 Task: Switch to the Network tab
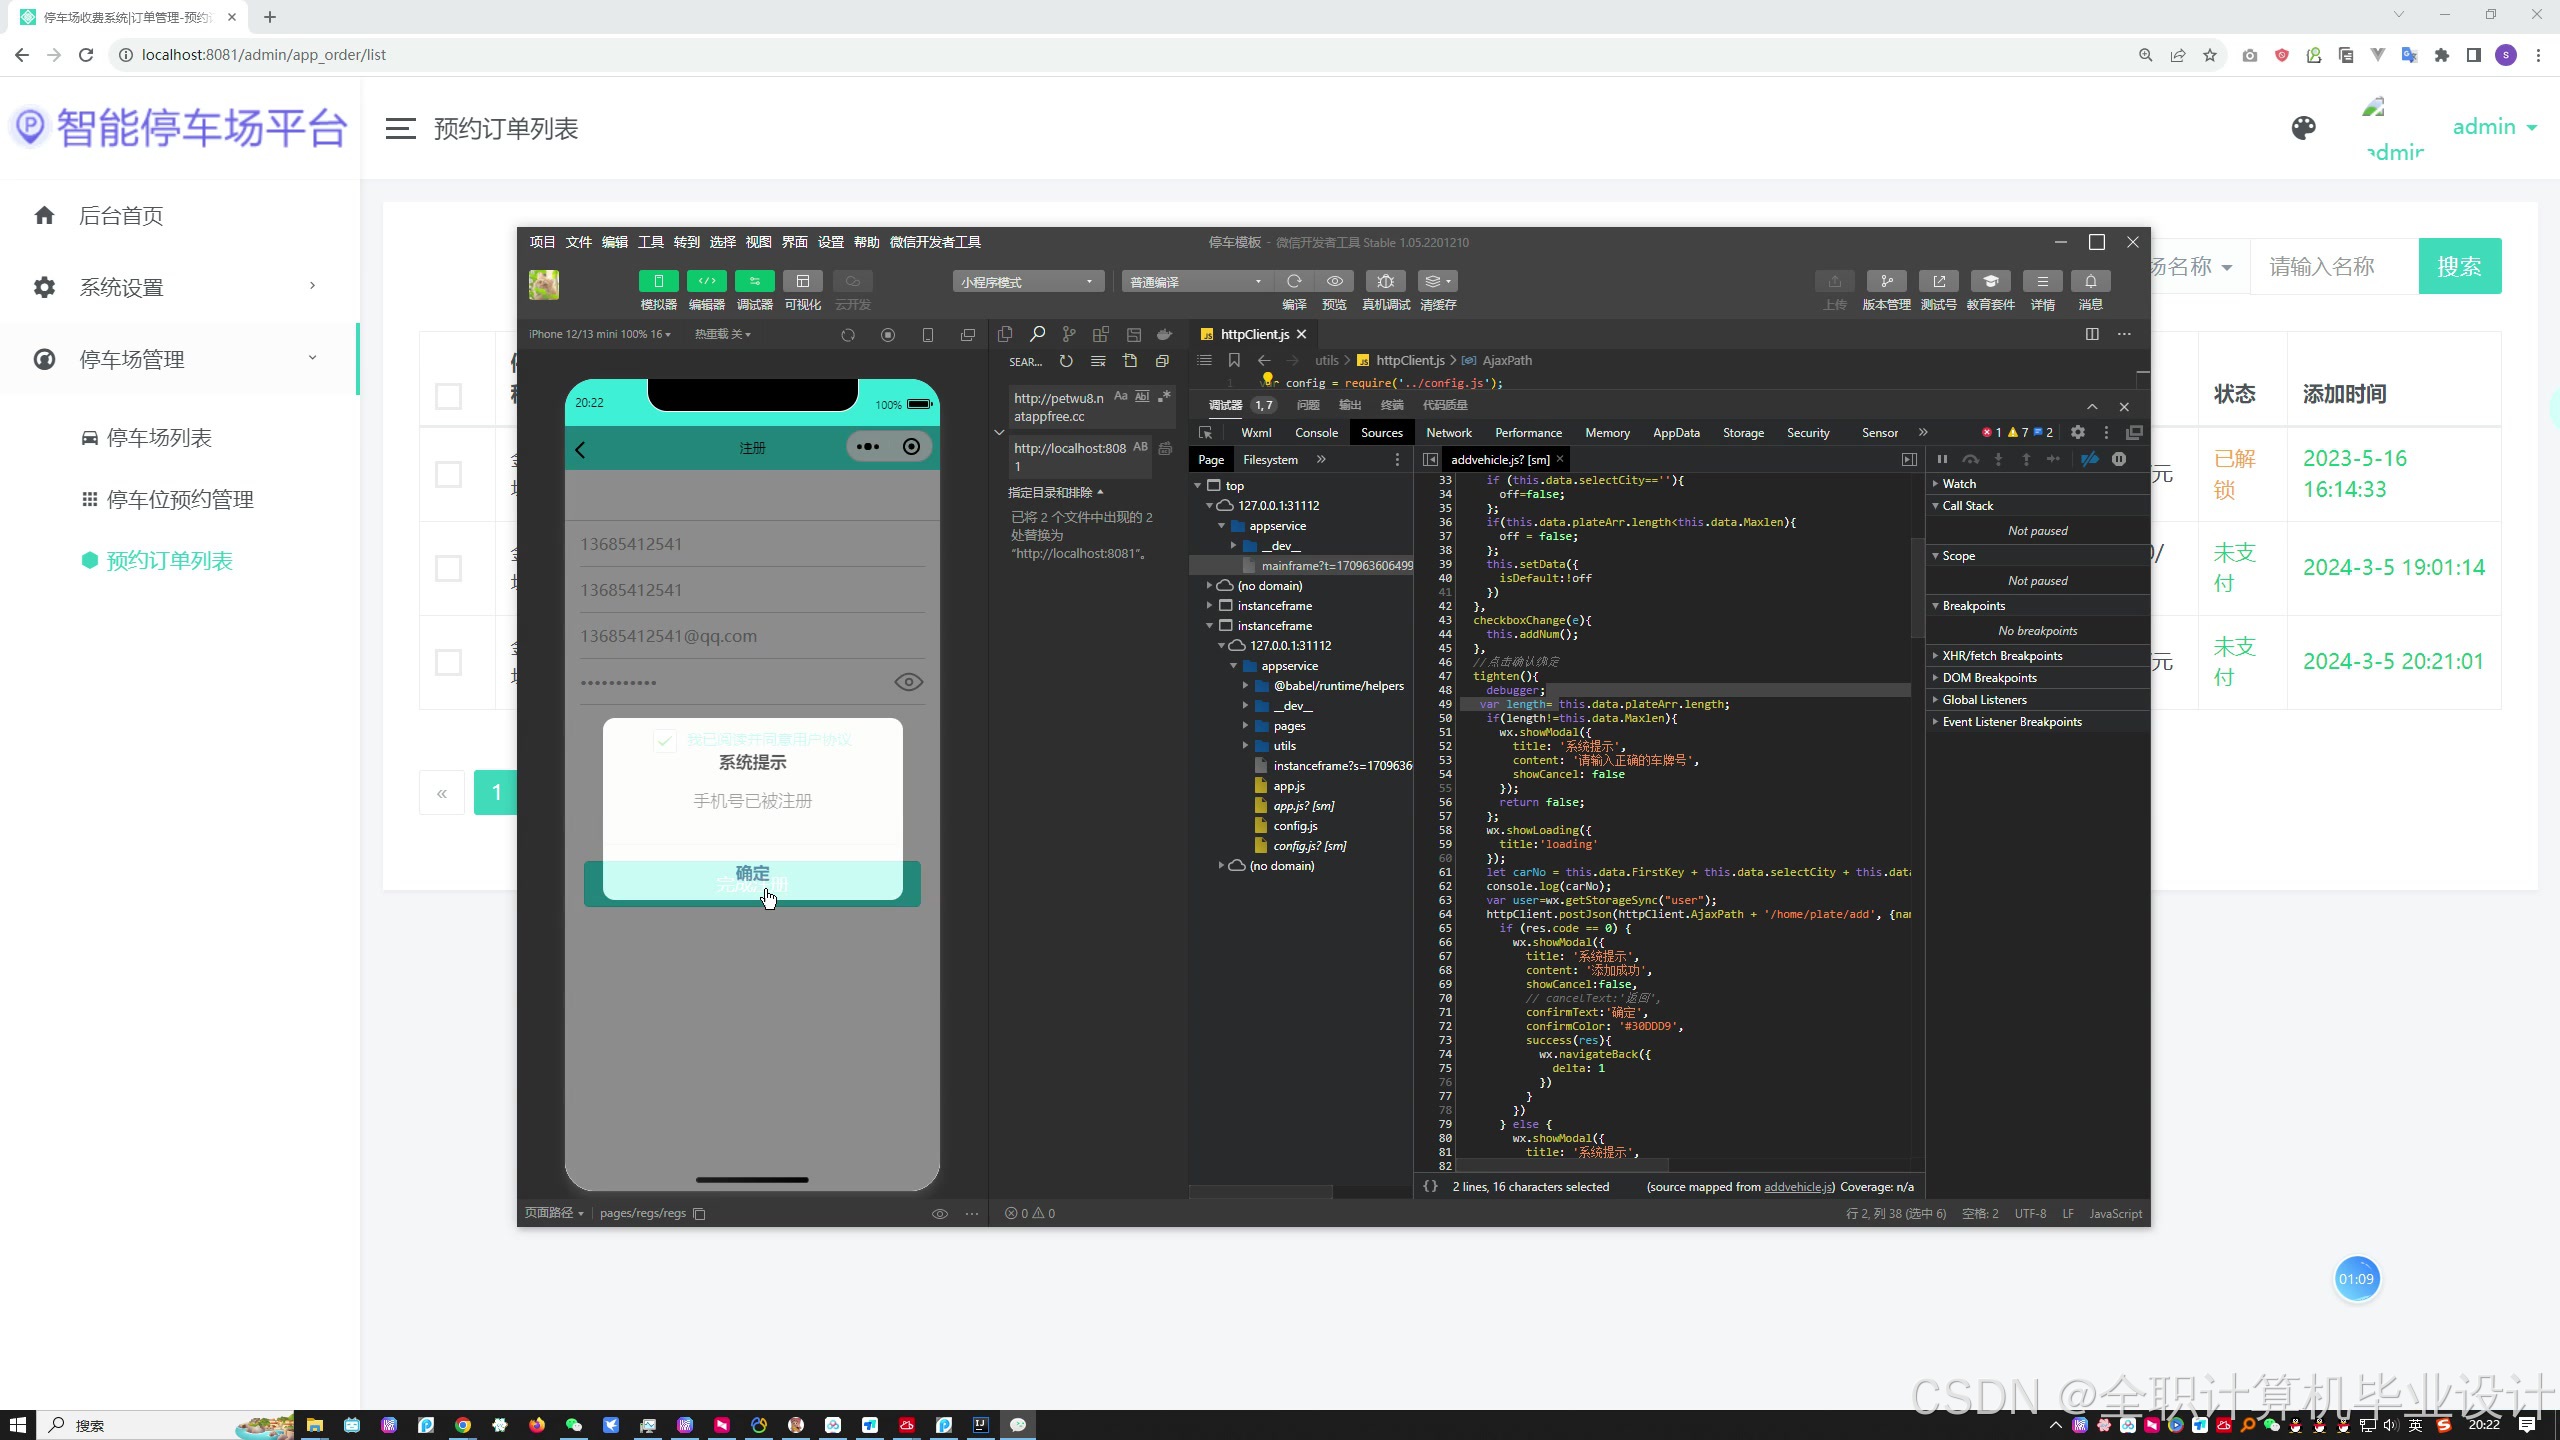click(1448, 432)
